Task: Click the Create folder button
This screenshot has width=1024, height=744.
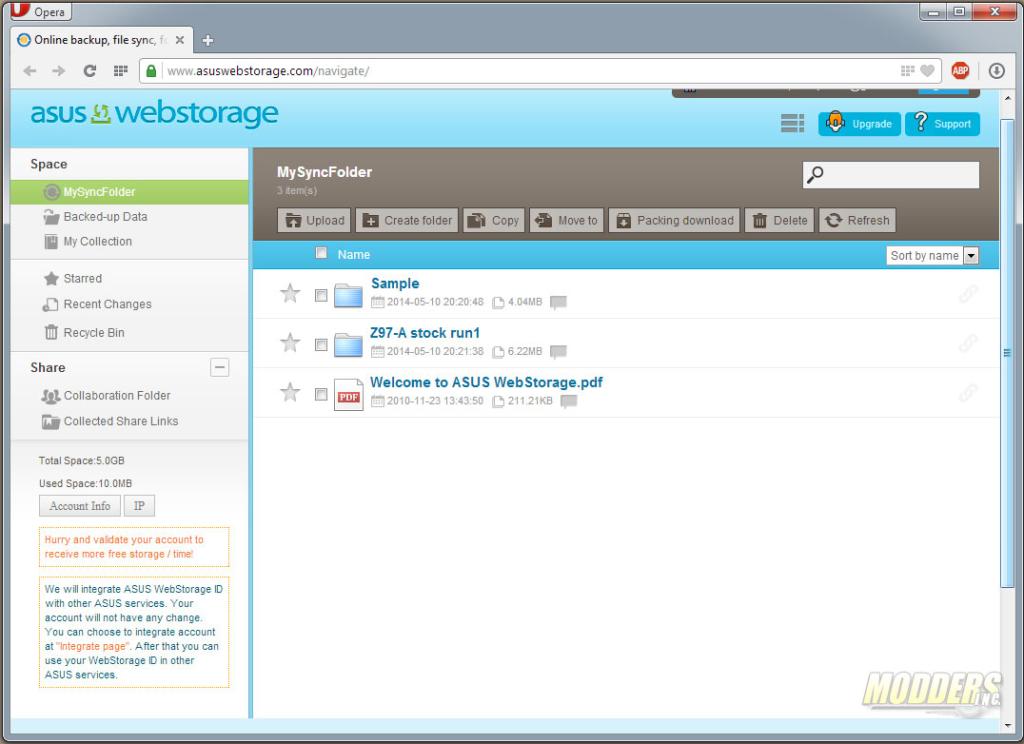Action: (407, 221)
